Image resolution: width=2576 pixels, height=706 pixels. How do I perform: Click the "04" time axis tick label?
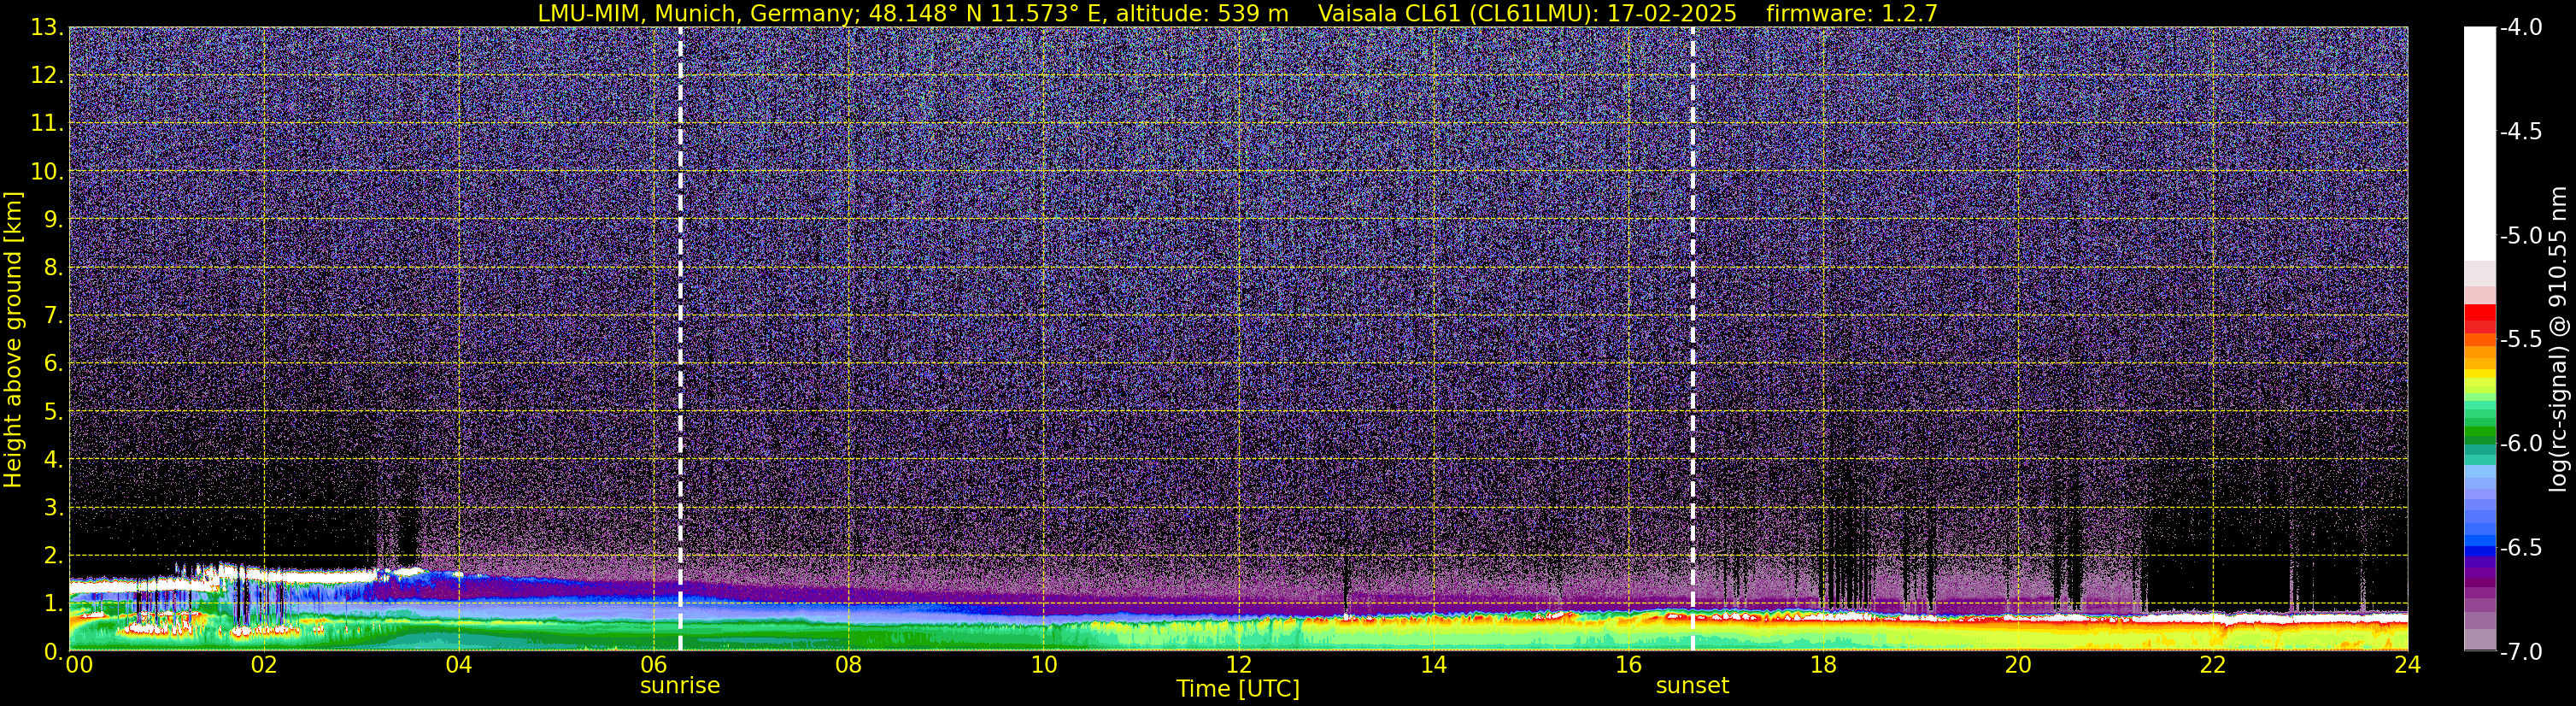coord(459,665)
